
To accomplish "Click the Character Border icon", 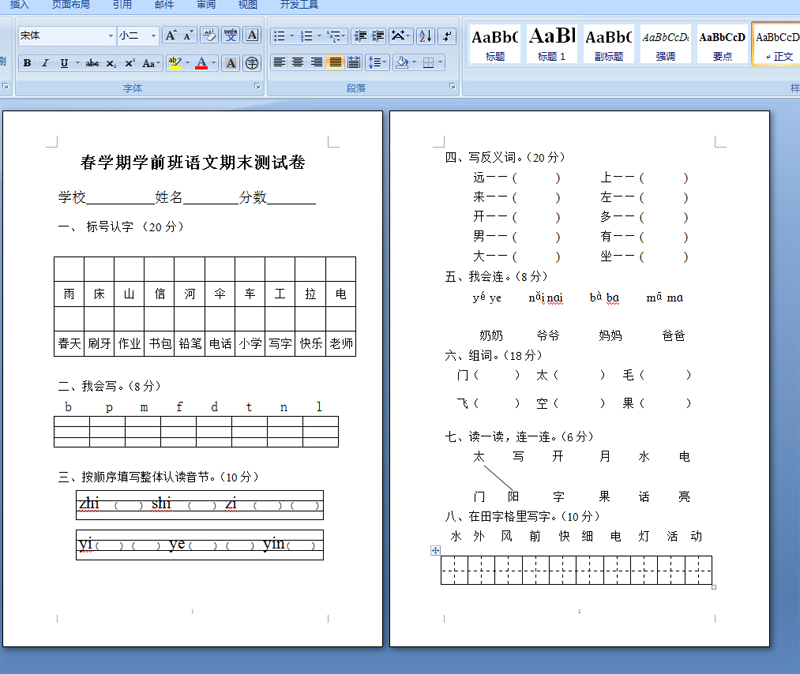I will coord(252,36).
